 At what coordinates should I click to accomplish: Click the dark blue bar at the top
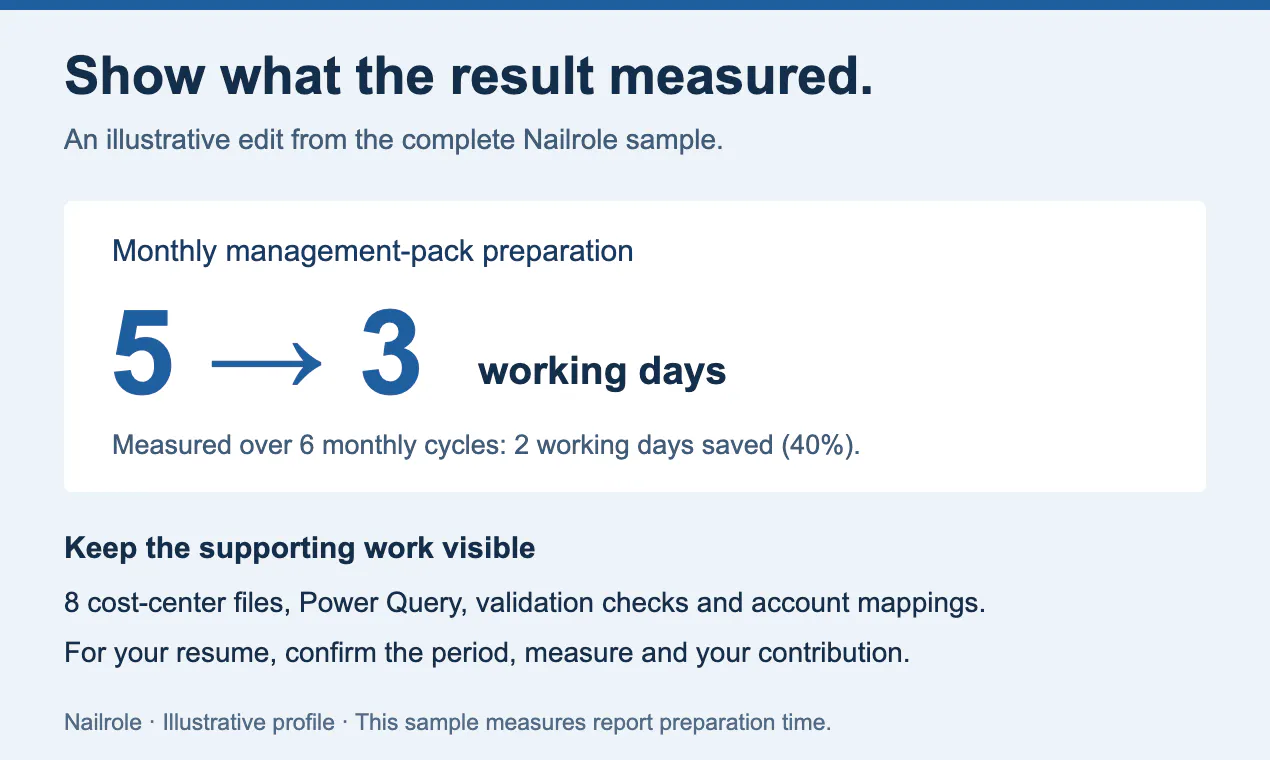[635, 5]
